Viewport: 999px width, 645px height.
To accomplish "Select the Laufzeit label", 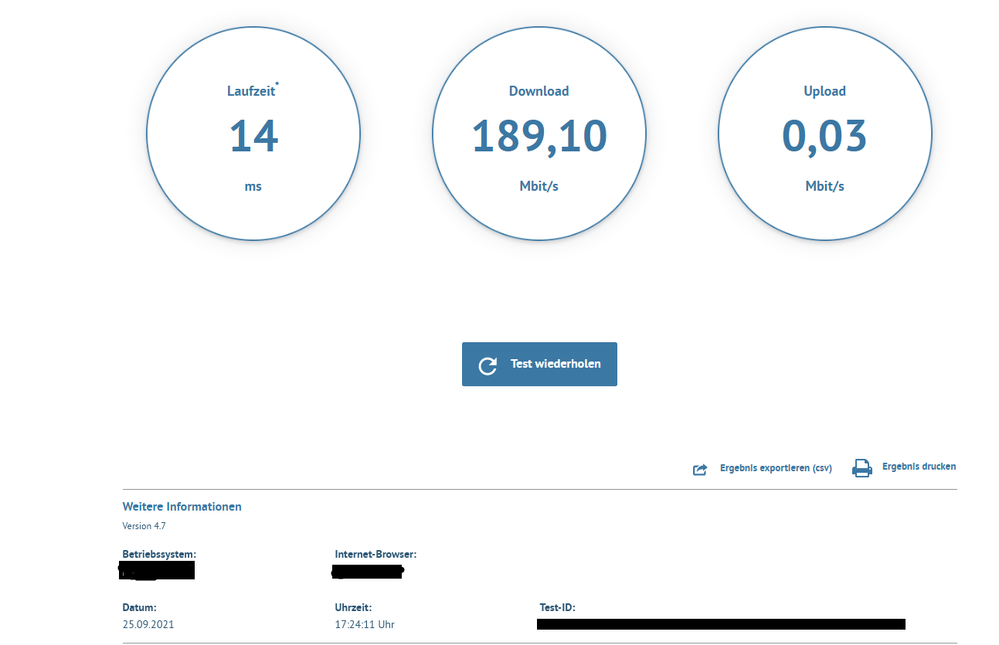I will (x=251, y=91).
